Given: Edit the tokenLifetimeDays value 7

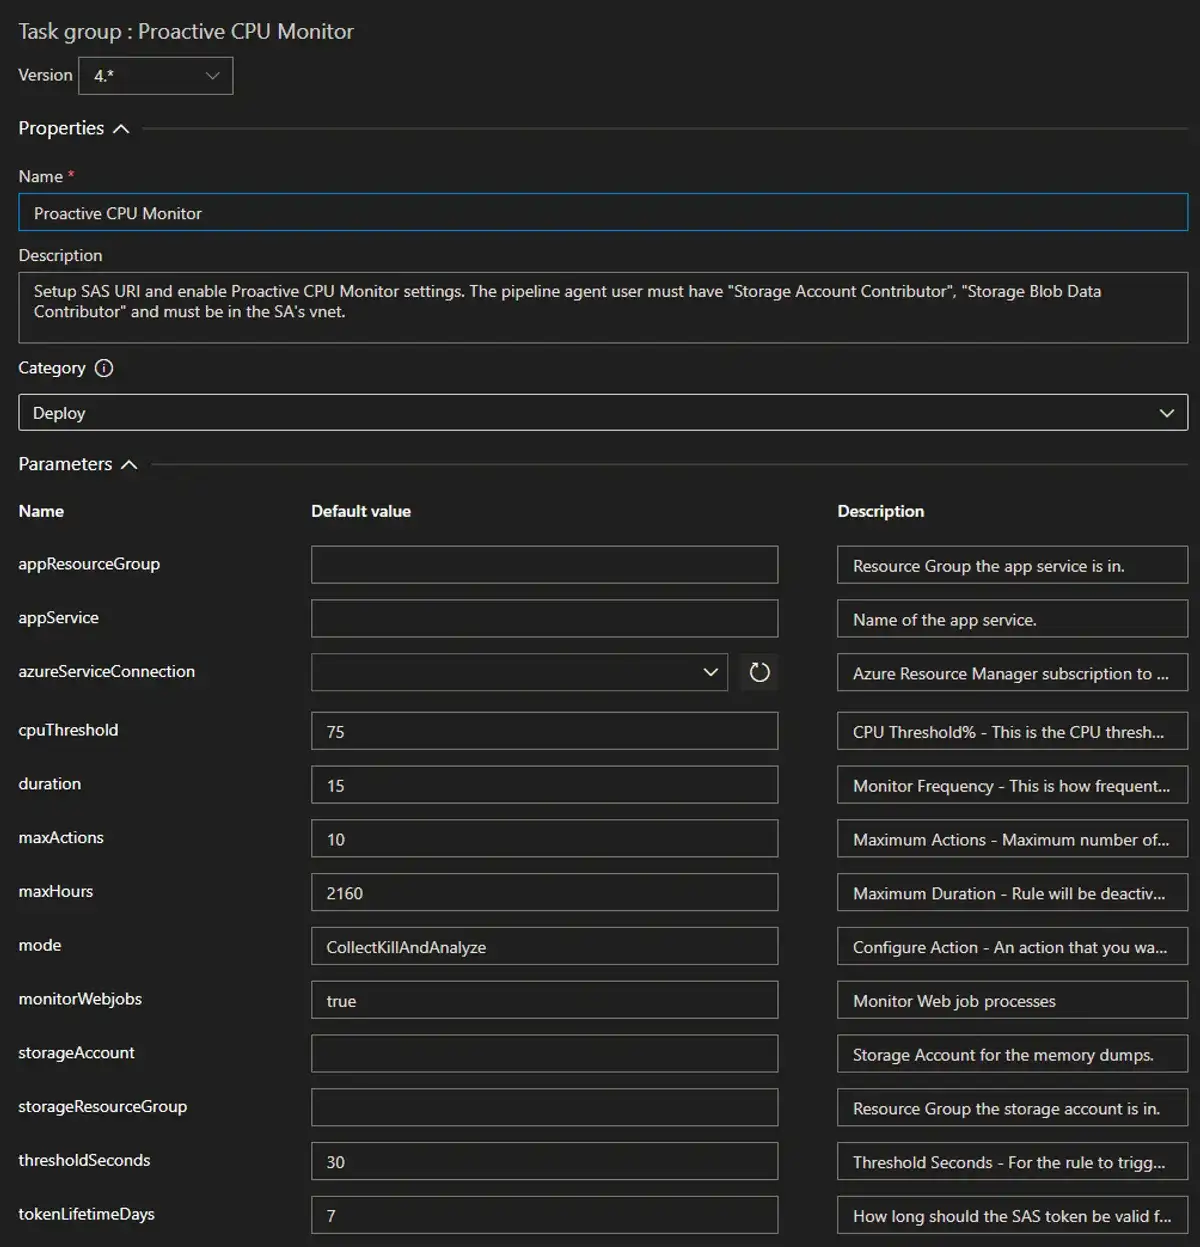Looking at the screenshot, I should [544, 1214].
